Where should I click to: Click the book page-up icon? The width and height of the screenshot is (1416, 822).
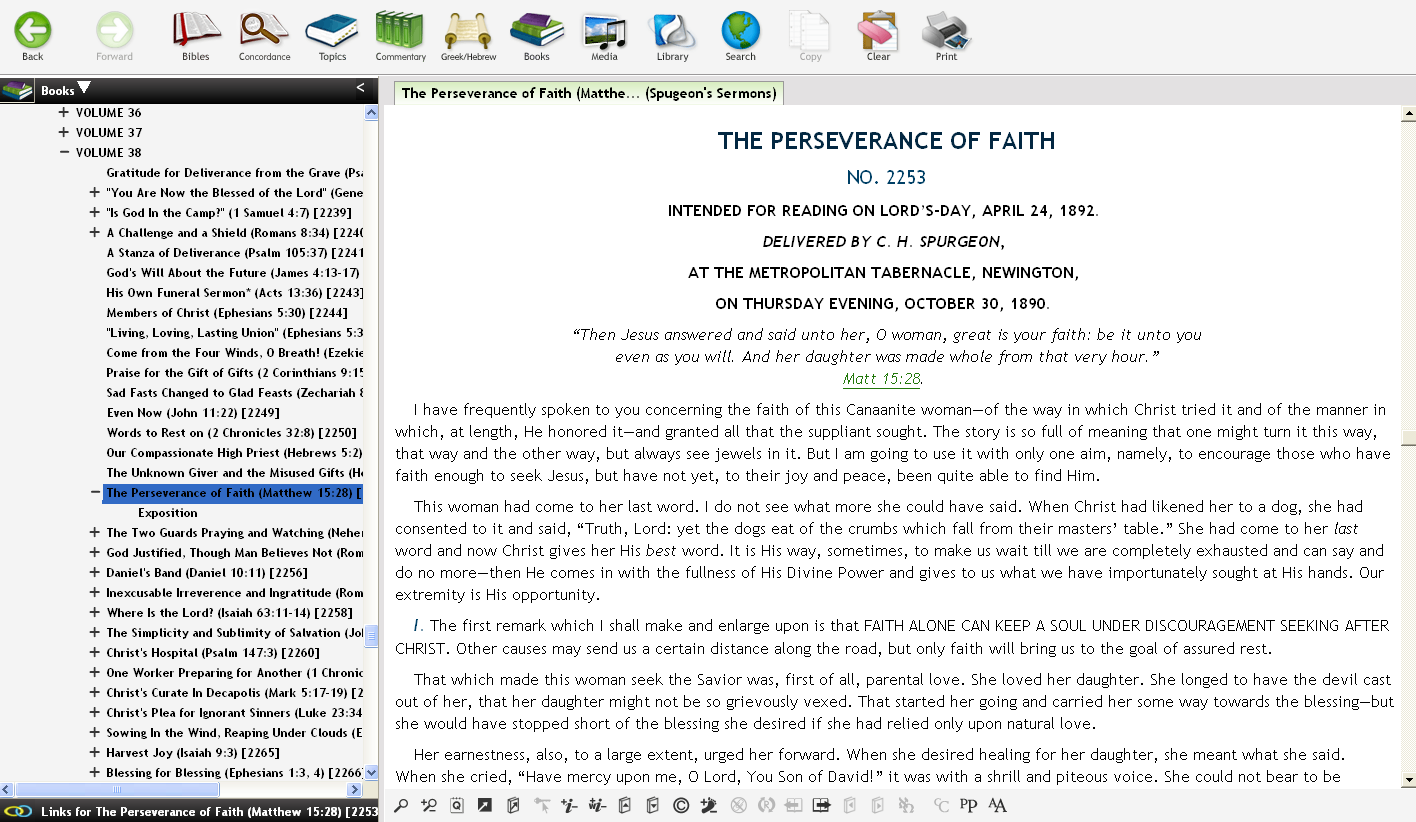(x=625, y=805)
